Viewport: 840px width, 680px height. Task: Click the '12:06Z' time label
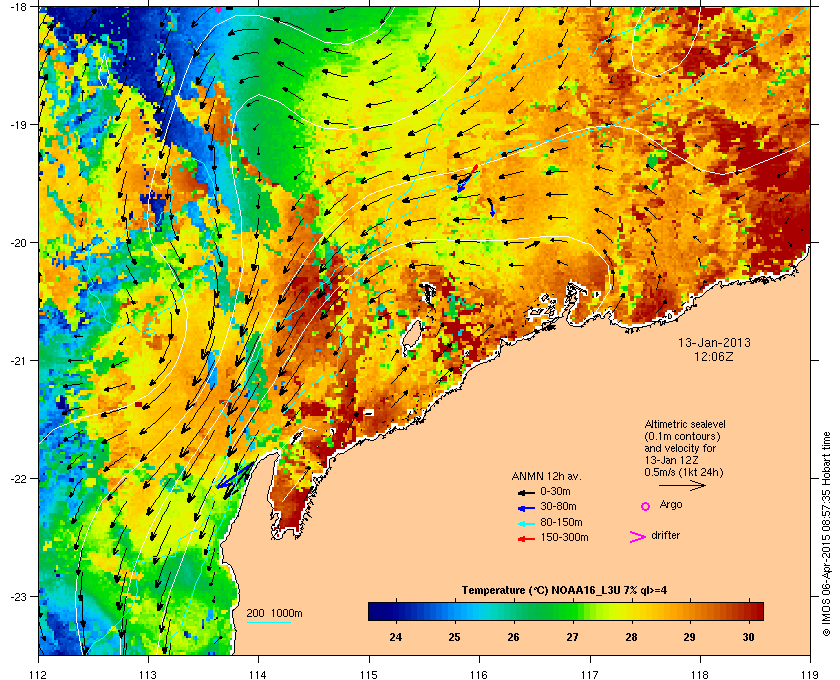(714, 356)
